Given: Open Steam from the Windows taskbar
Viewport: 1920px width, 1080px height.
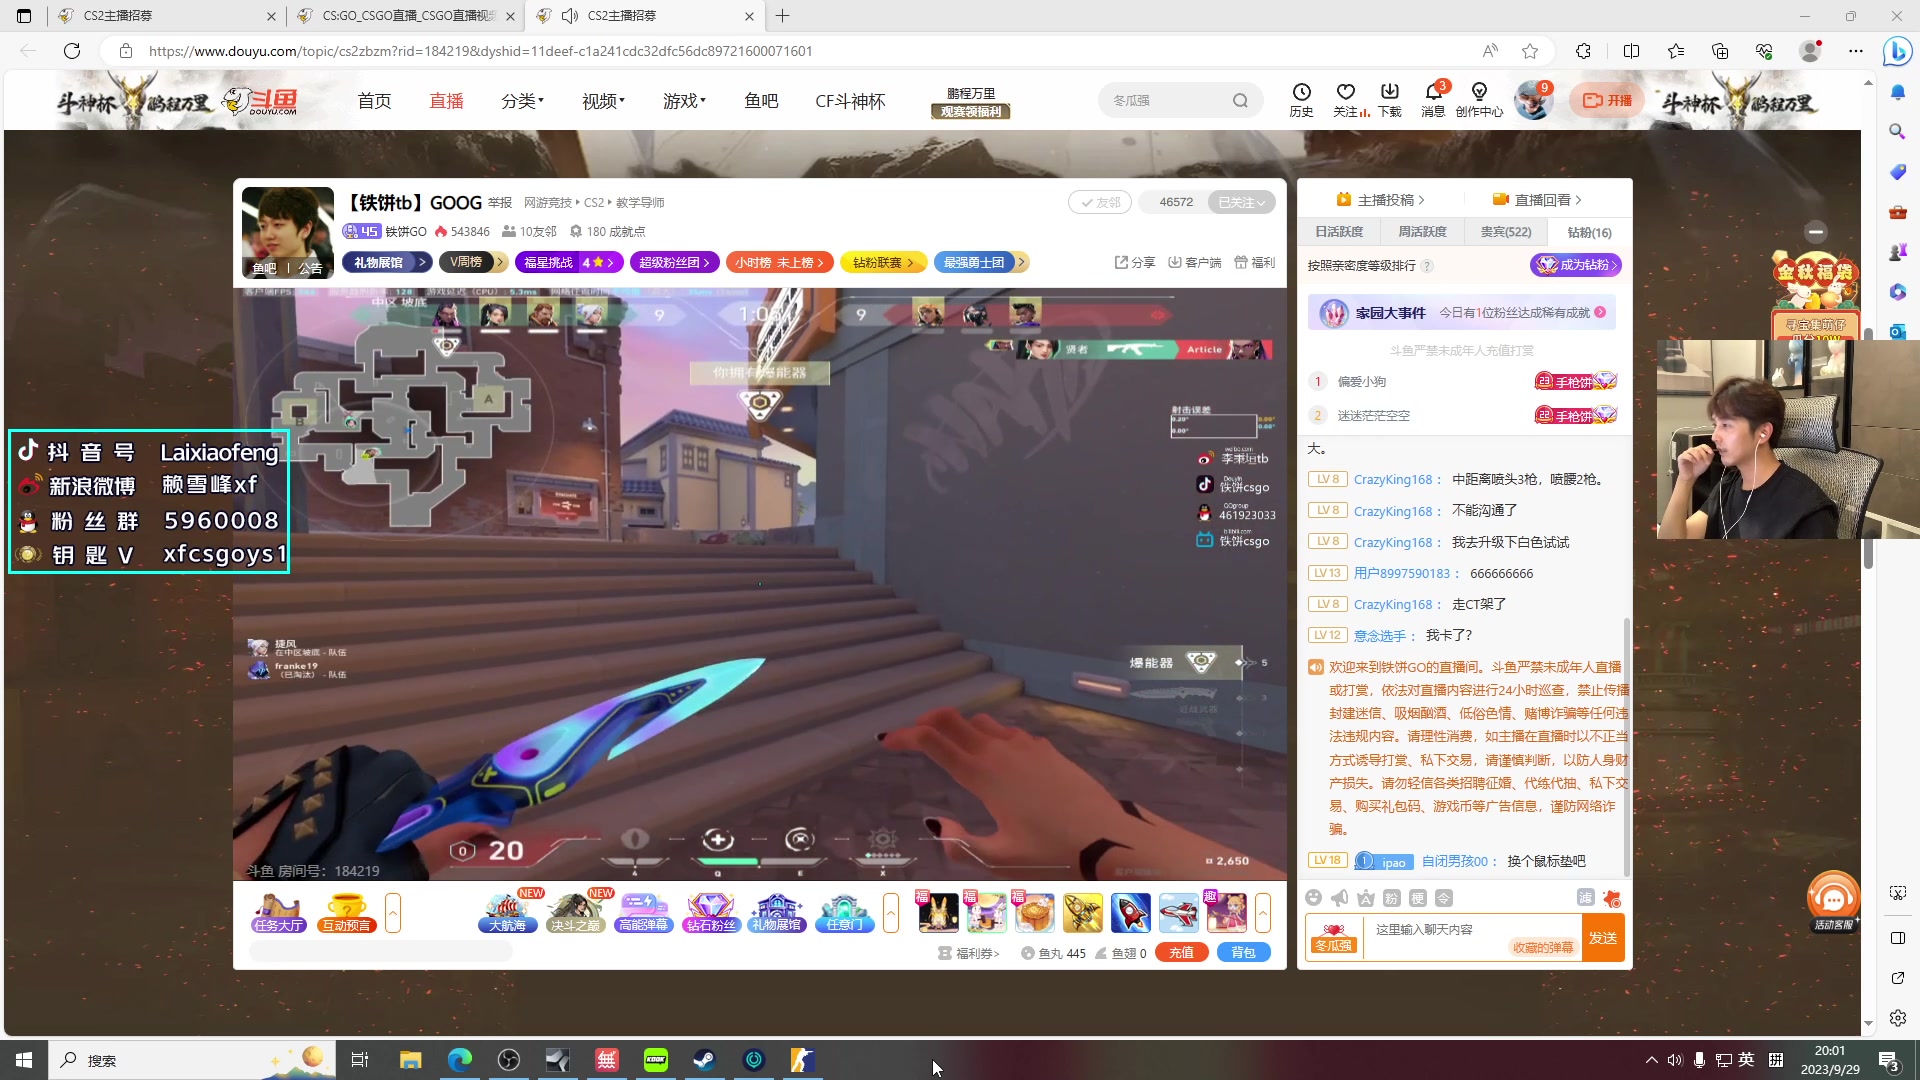Looking at the screenshot, I should [704, 1060].
